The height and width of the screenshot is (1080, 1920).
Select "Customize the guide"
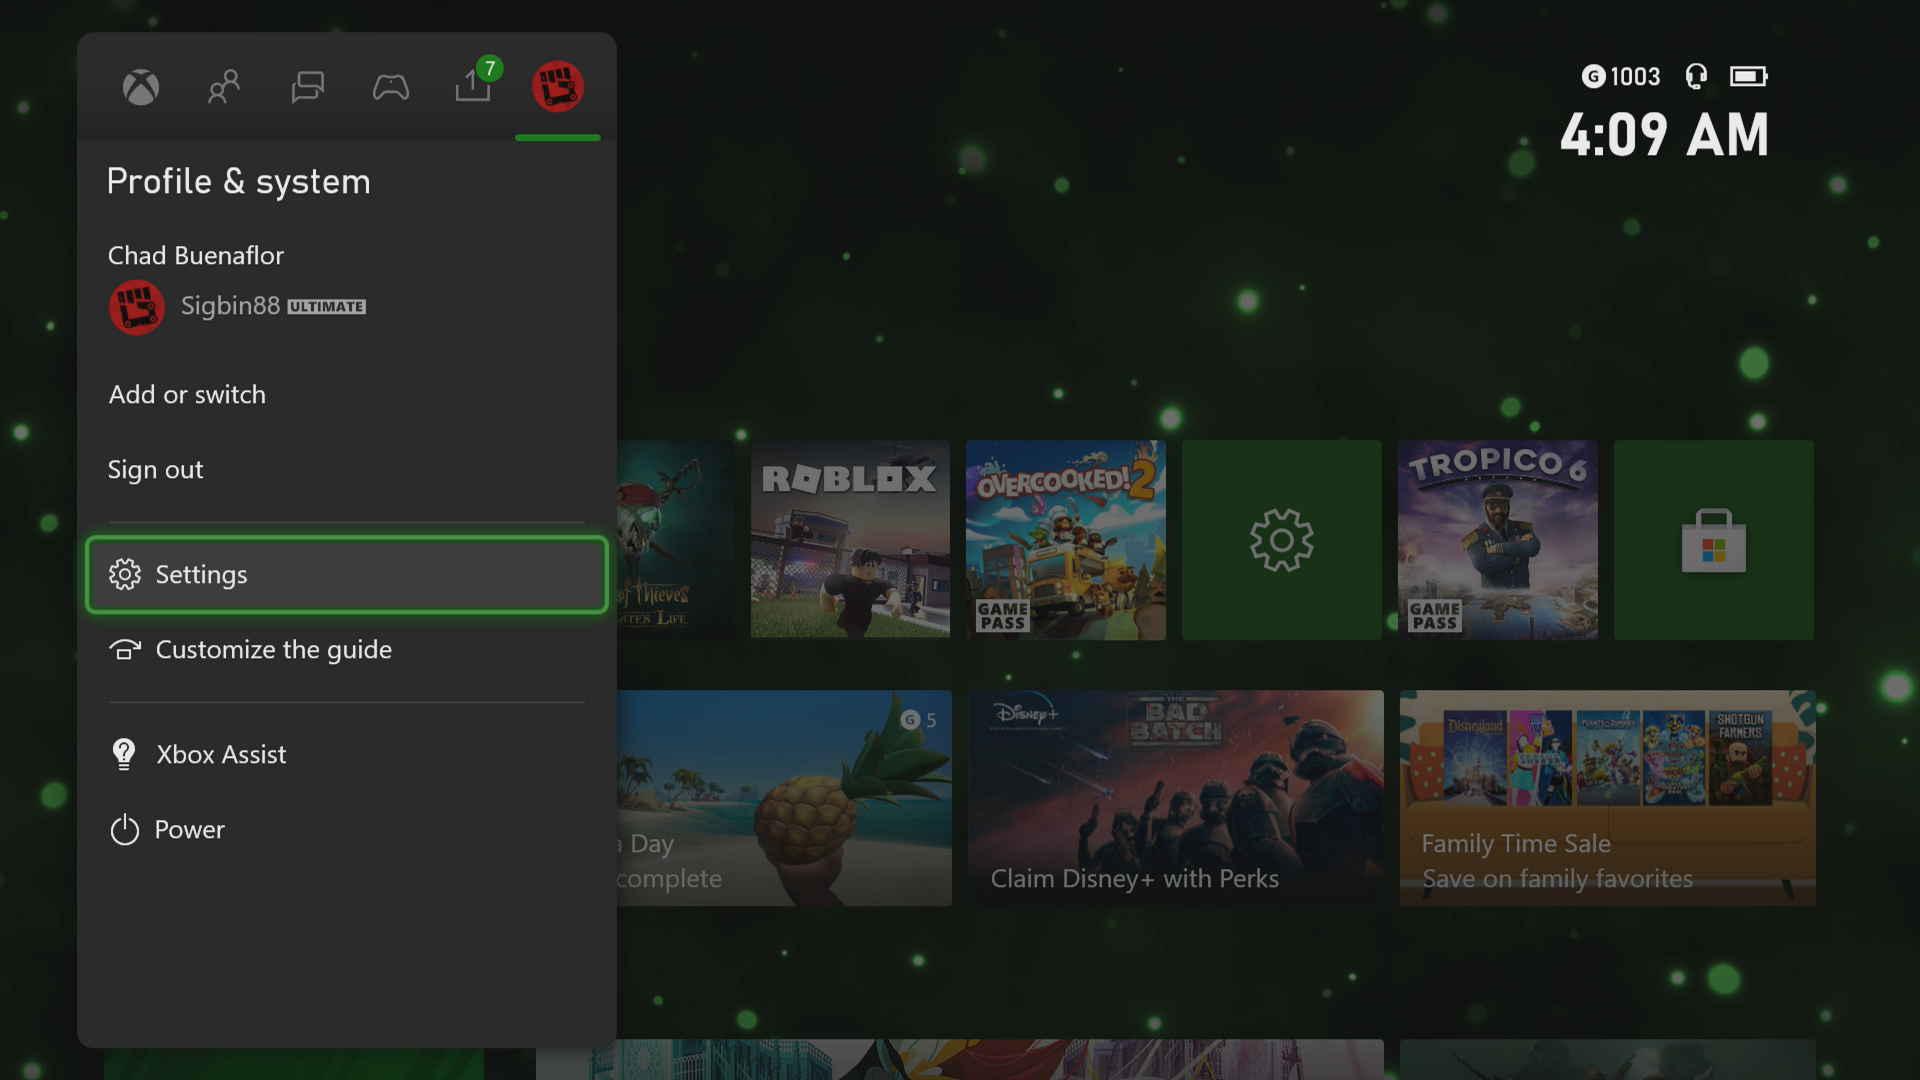coord(272,649)
